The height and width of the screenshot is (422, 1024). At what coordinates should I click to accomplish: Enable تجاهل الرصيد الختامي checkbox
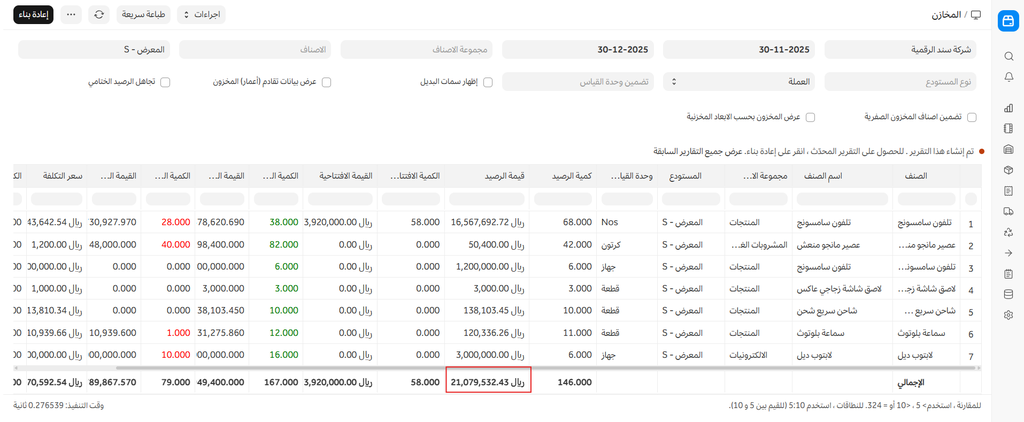pyautogui.click(x=166, y=82)
